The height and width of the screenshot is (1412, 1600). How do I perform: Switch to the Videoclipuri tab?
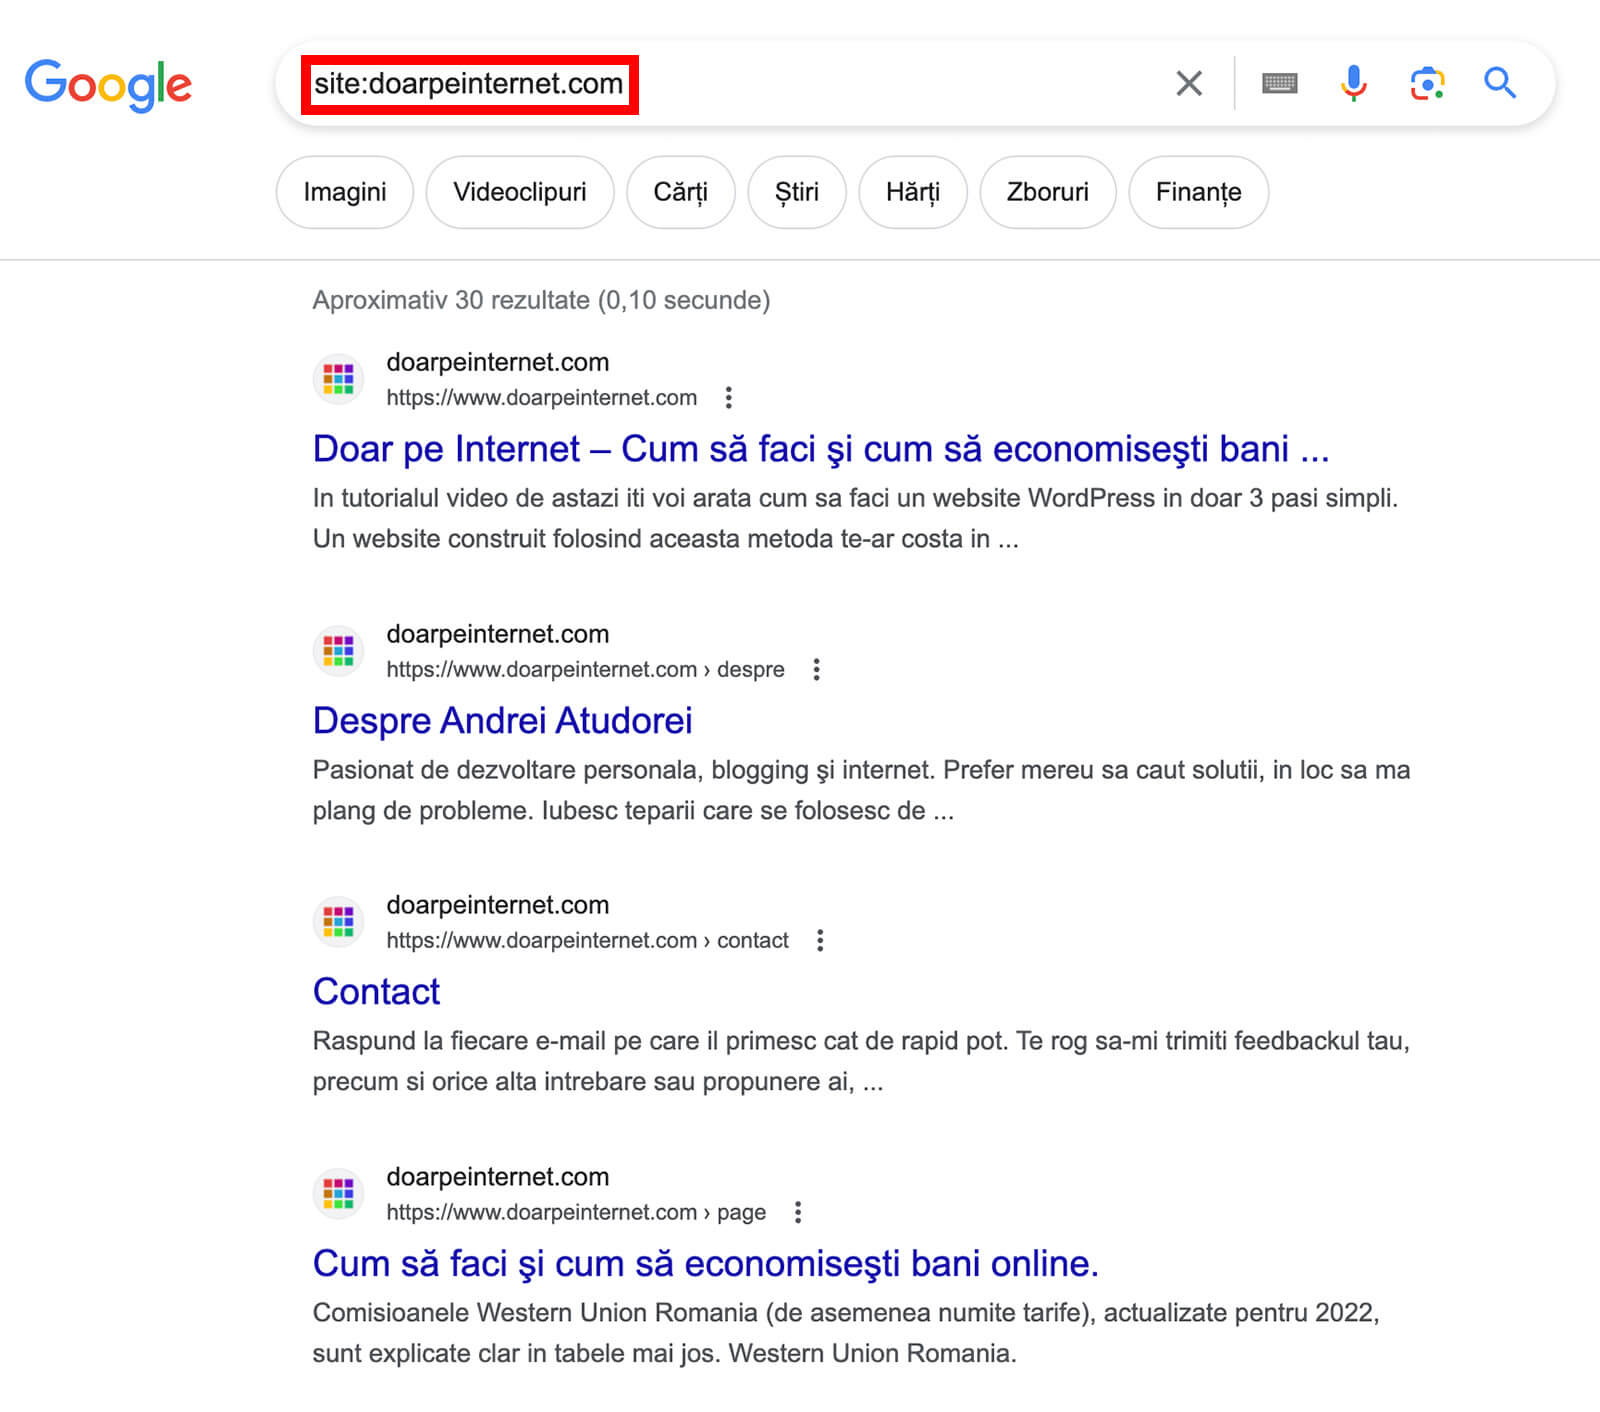pyautogui.click(x=520, y=192)
